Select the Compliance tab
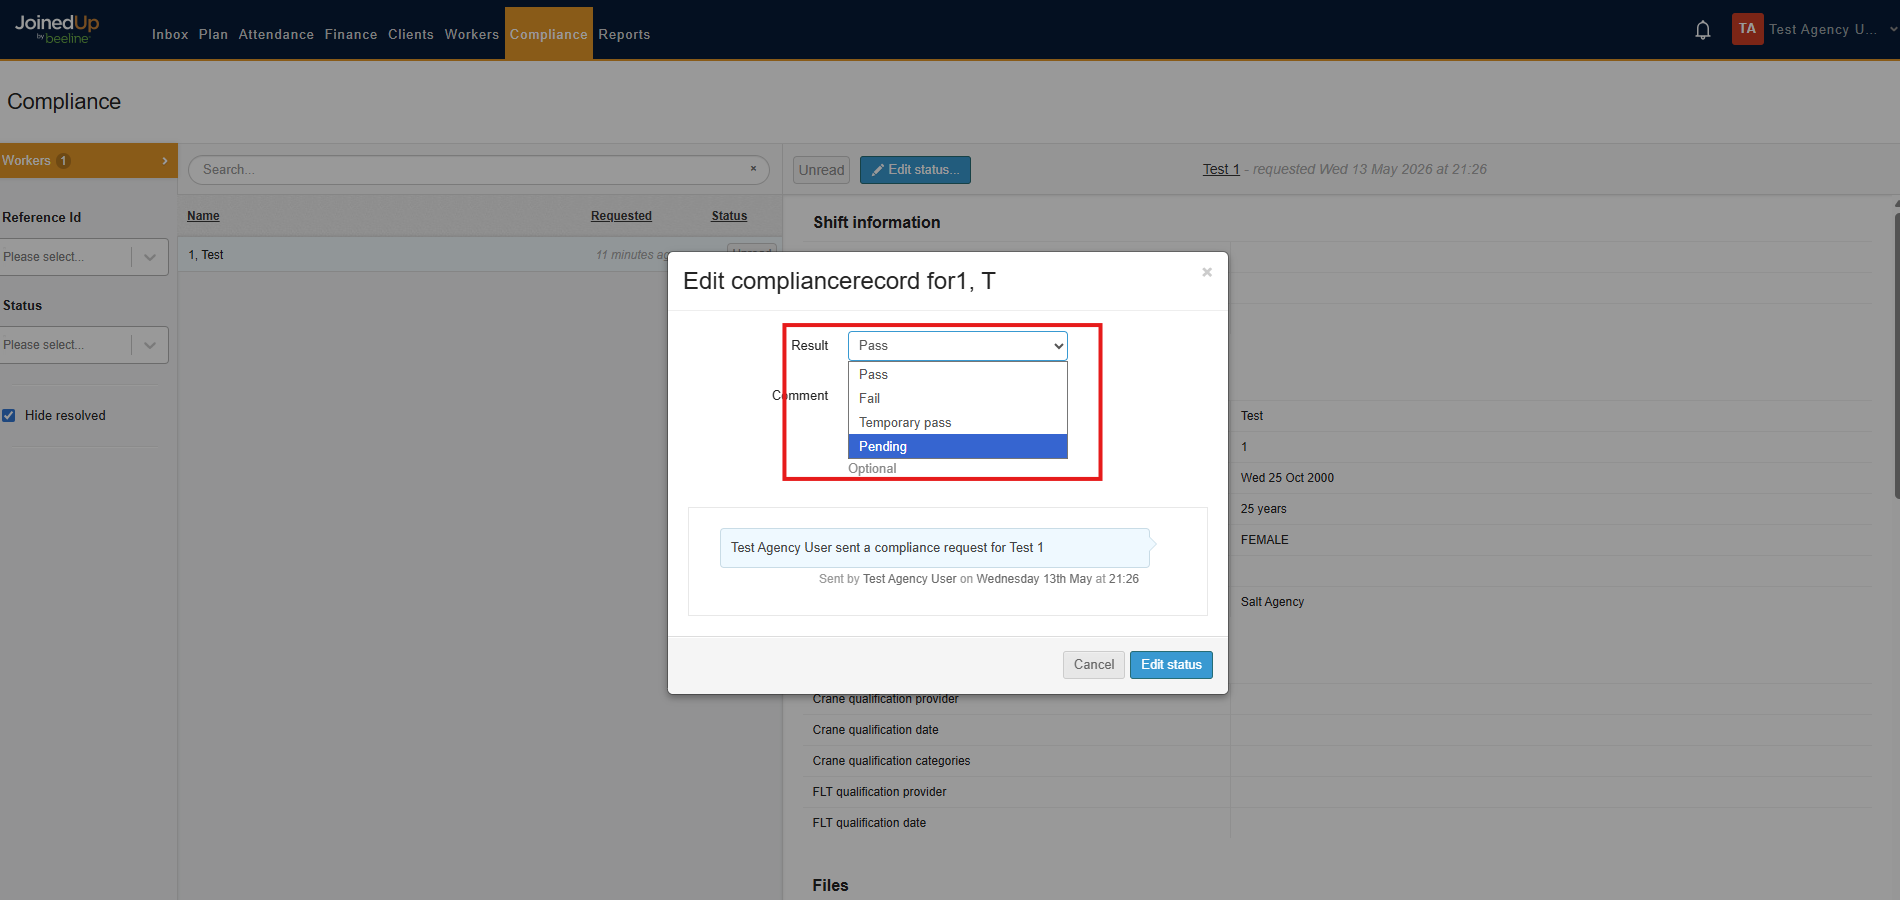This screenshot has height=900, width=1900. point(549,34)
